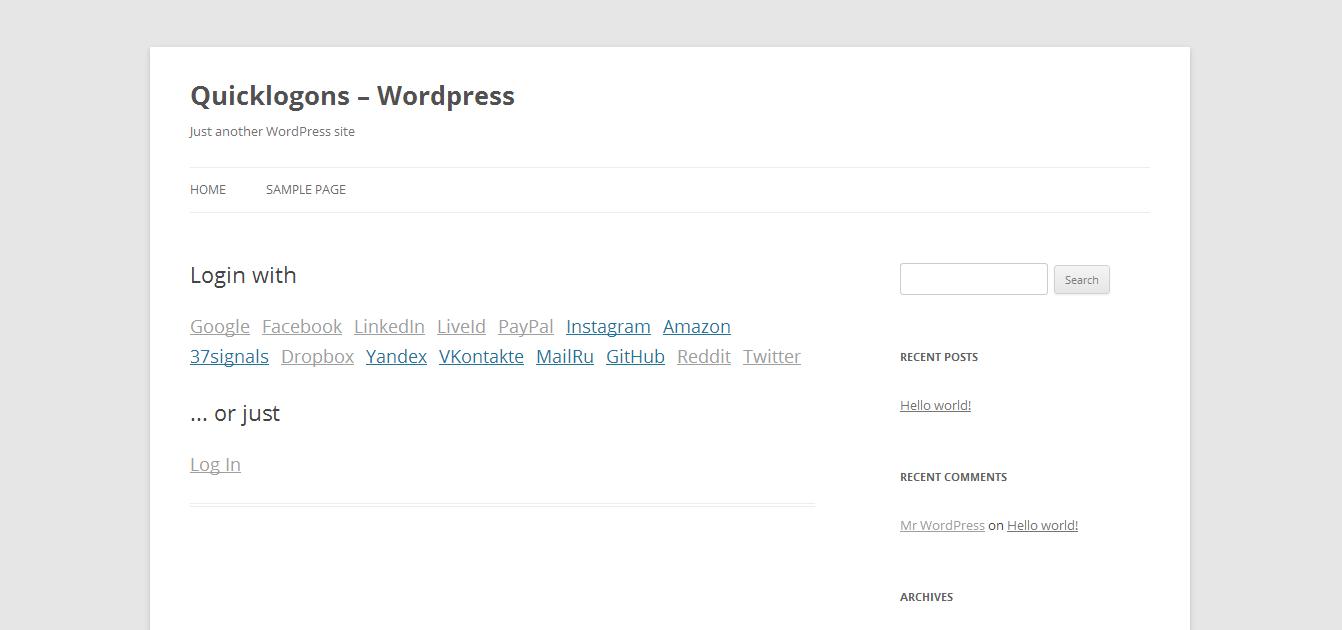Choose Instagram as login provider
This screenshot has height=630, width=1342.
608,327
